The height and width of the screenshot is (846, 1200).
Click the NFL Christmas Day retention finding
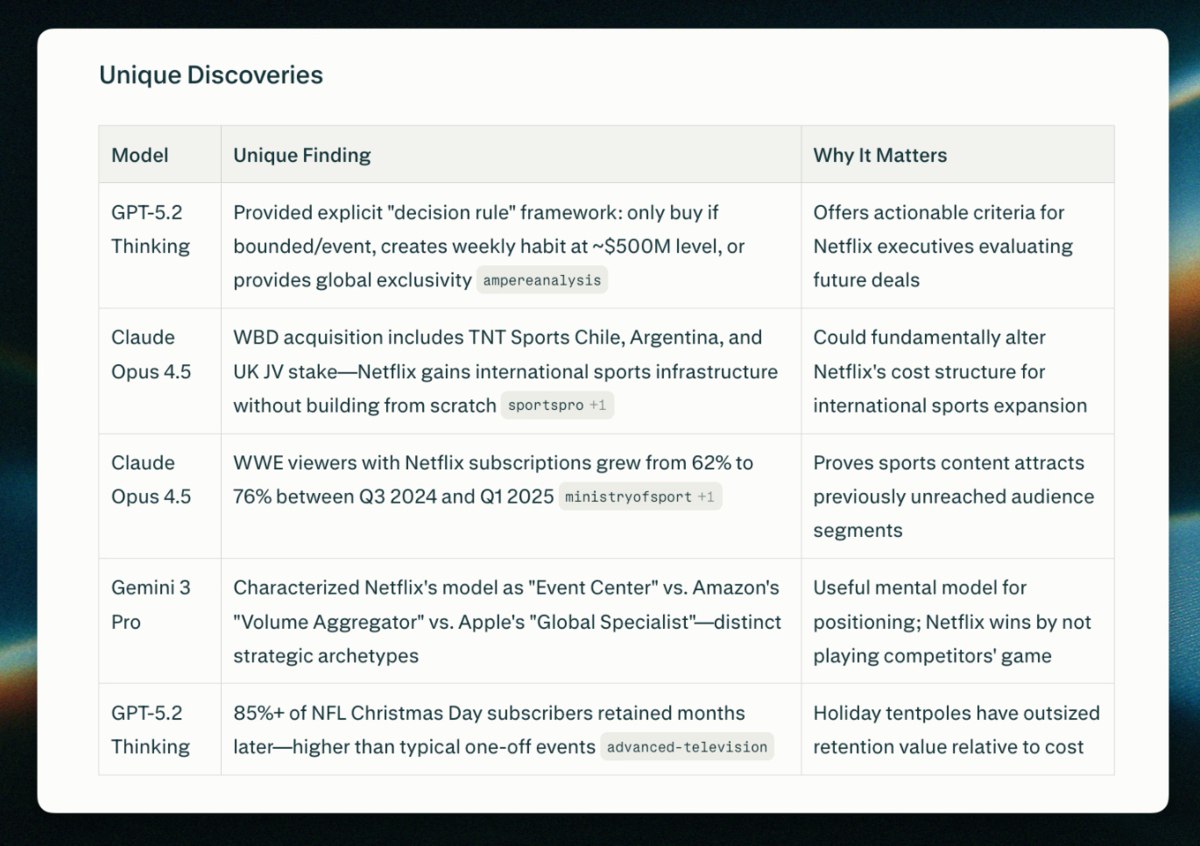coord(489,713)
